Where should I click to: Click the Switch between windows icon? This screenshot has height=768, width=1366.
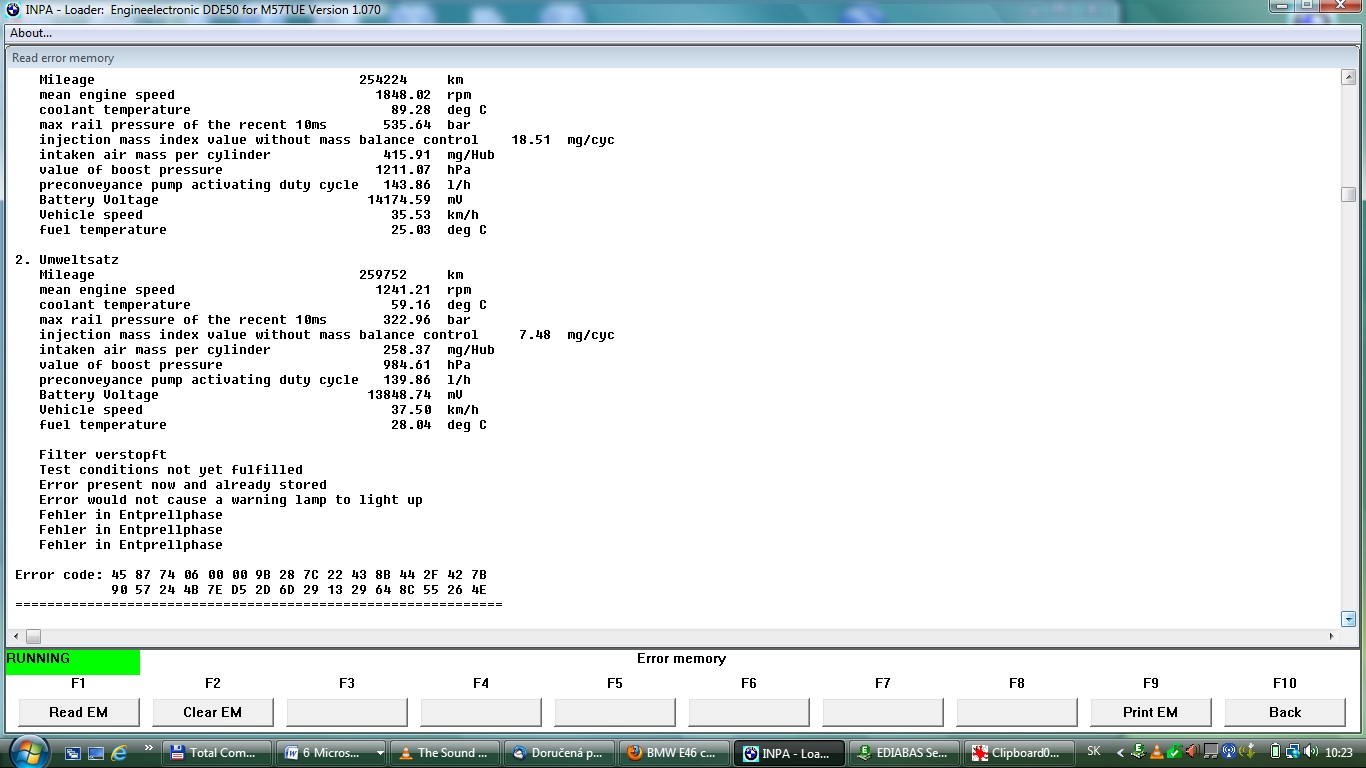pos(96,752)
